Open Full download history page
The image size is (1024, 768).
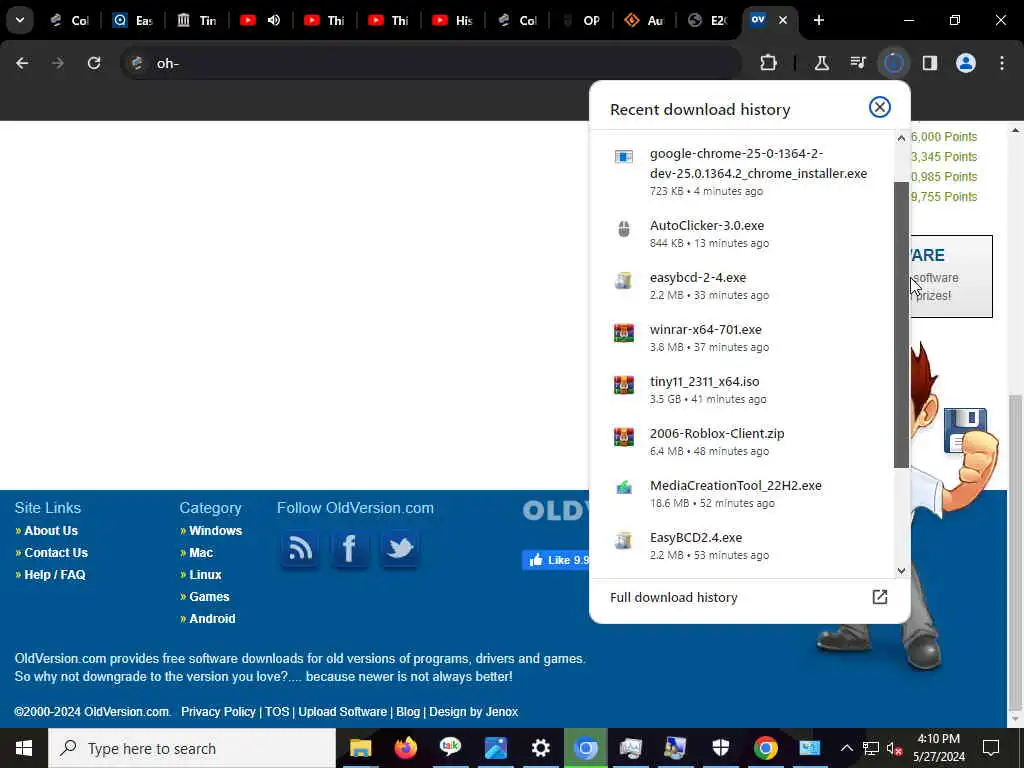[748, 598]
